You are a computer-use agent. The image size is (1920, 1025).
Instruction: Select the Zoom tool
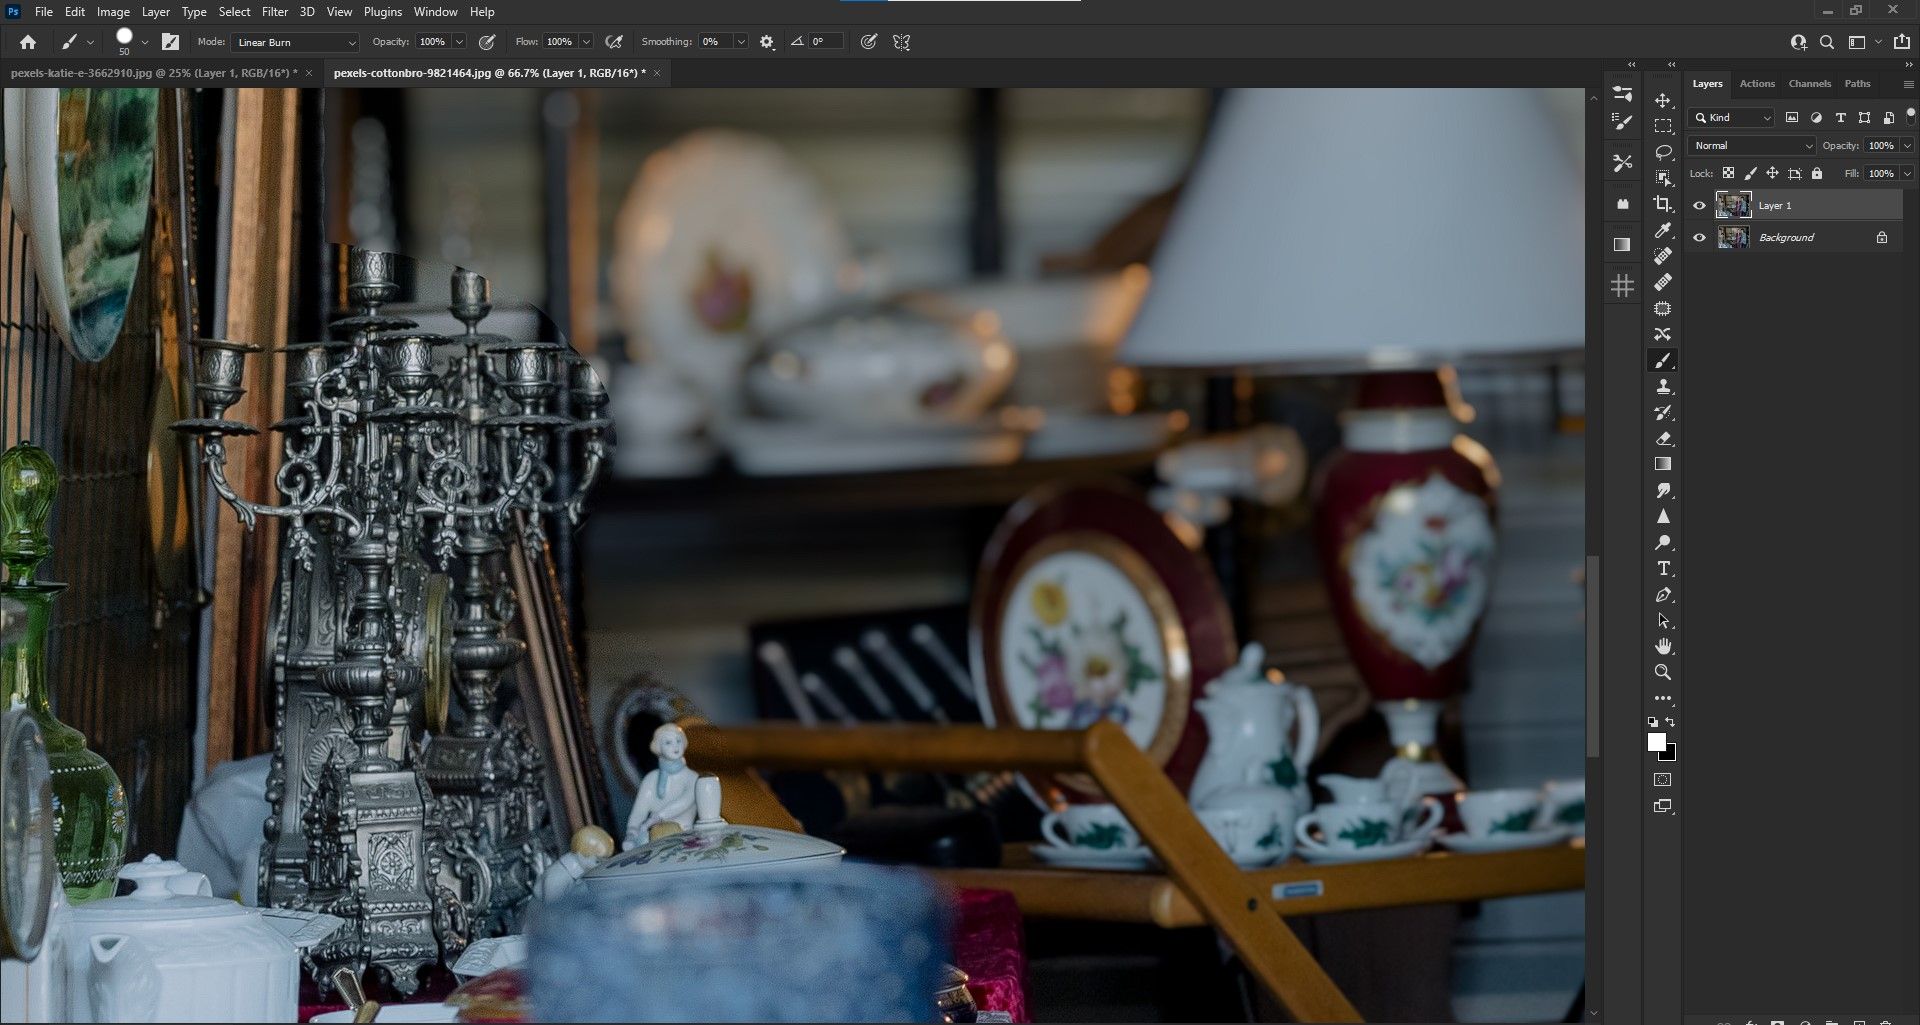tap(1663, 673)
